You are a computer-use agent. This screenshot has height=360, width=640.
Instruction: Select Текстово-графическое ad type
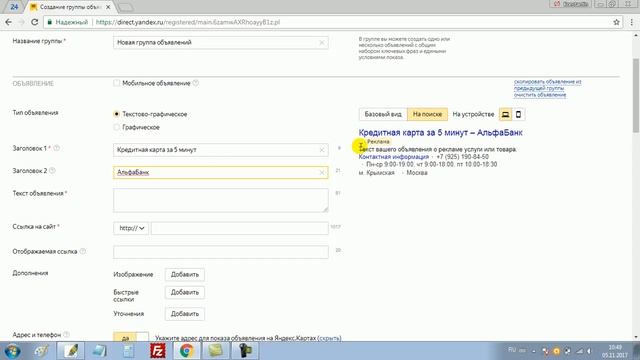point(117,114)
